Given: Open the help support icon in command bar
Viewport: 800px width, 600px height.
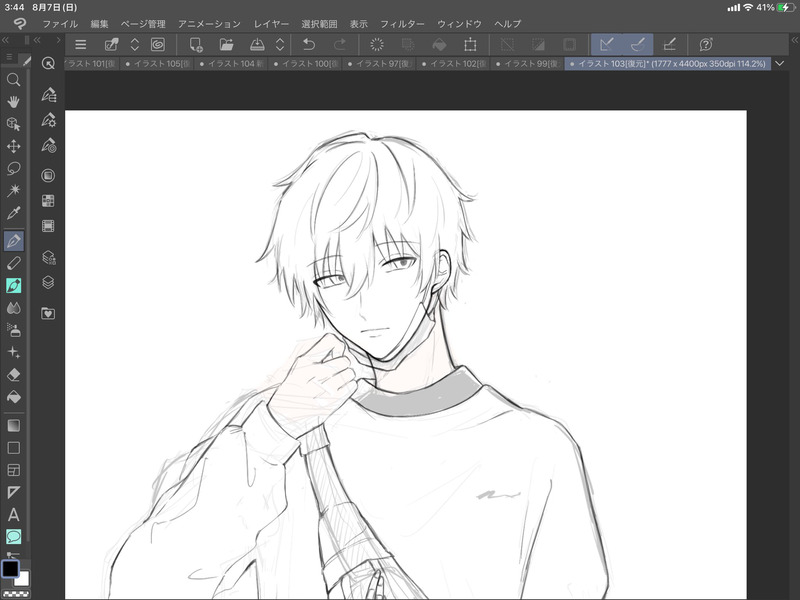Looking at the screenshot, I should point(706,45).
